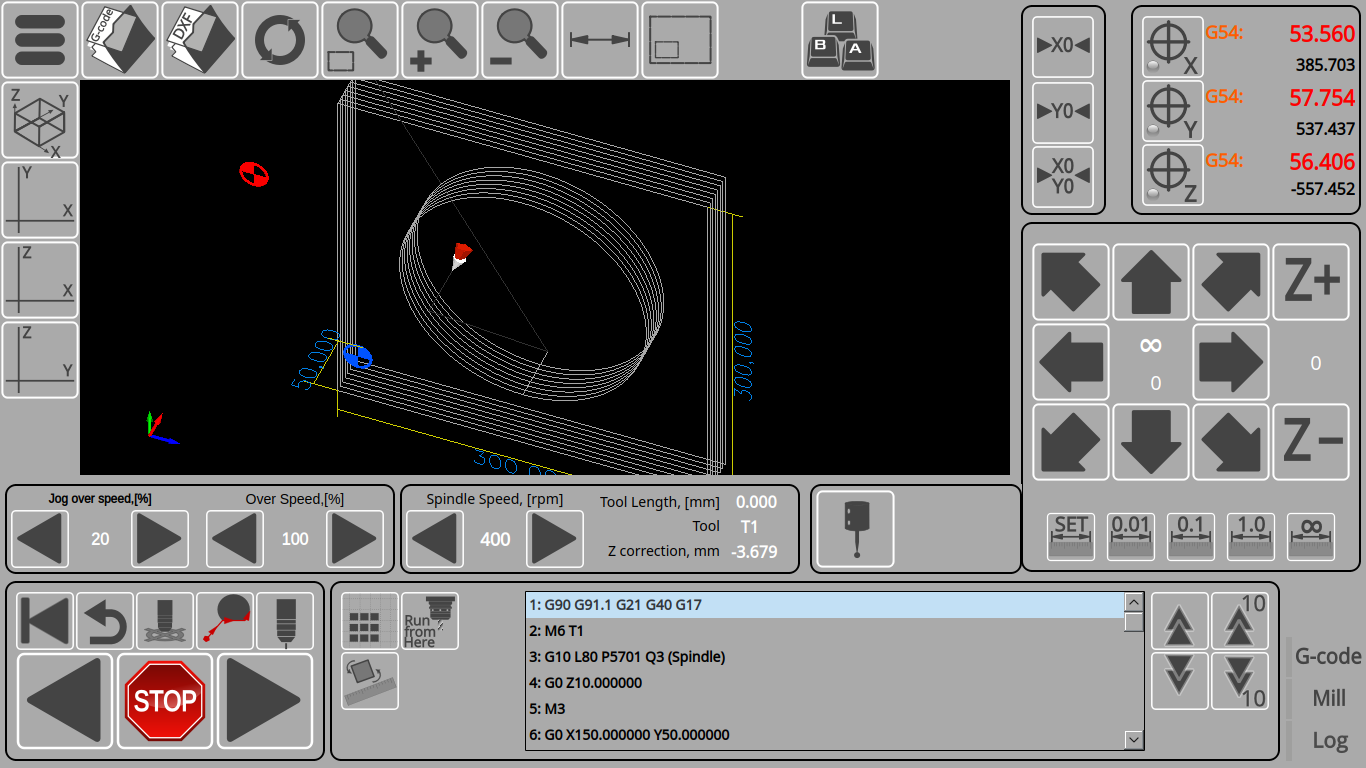Open the on-screen keyboard (L B A keys)
Image resolution: width=1366 pixels, height=768 pixels.
pos(840,40)
